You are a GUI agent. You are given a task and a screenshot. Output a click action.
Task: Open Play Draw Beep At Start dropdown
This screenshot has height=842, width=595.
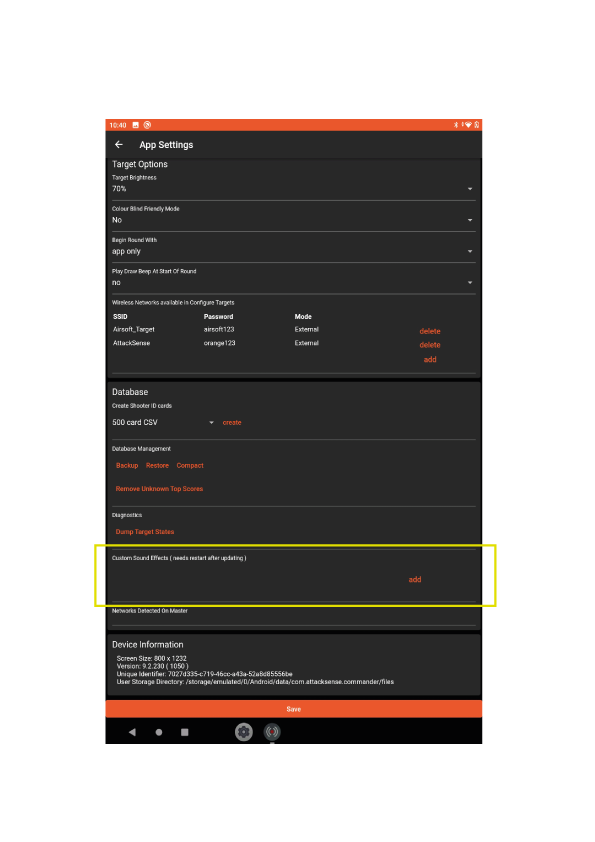294,282
